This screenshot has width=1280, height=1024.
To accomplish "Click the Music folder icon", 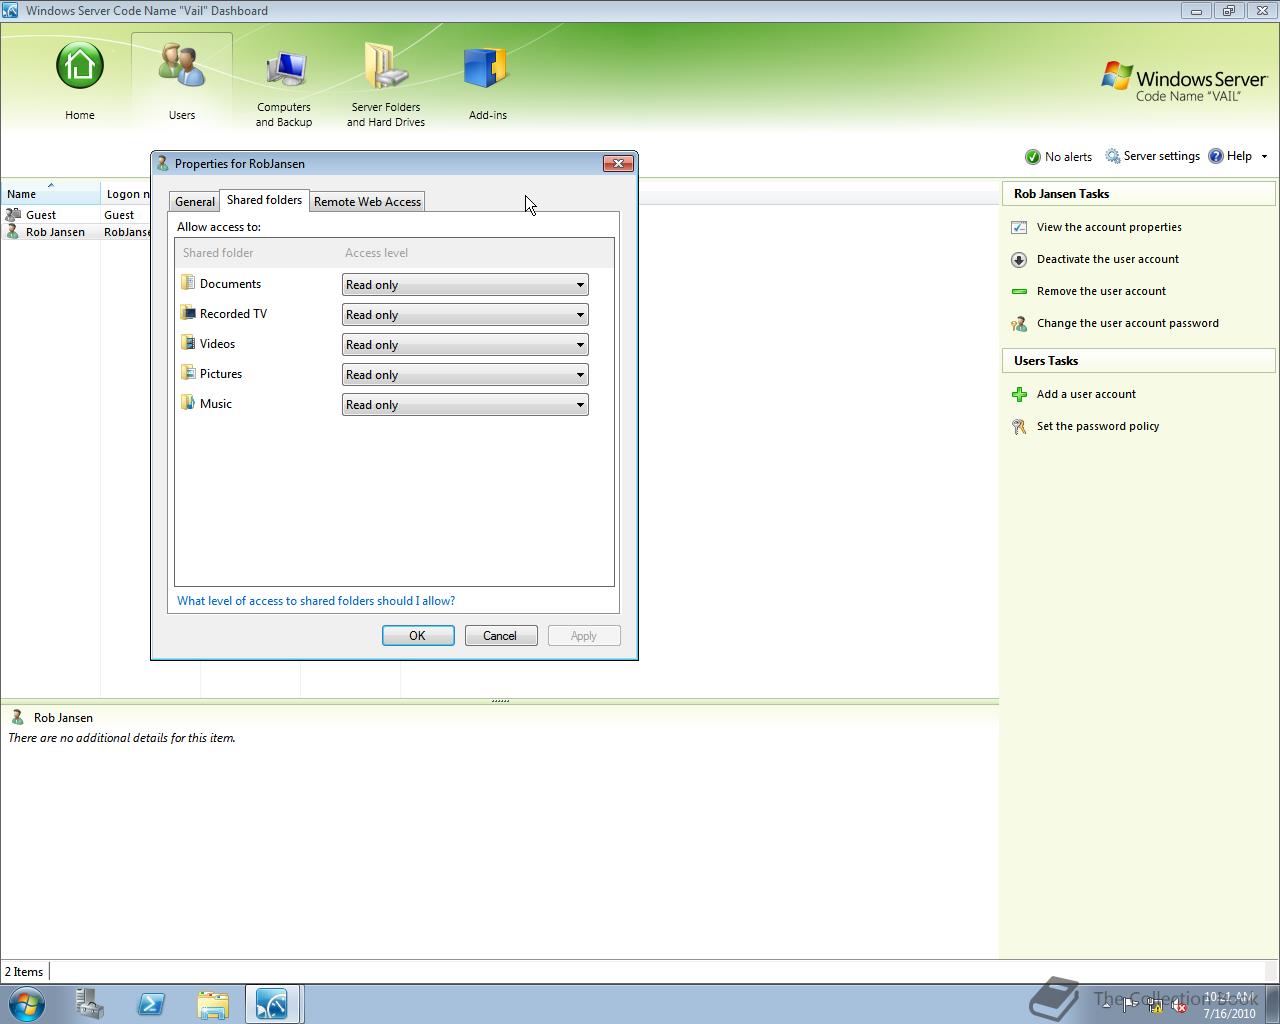I will click(187, 403).
